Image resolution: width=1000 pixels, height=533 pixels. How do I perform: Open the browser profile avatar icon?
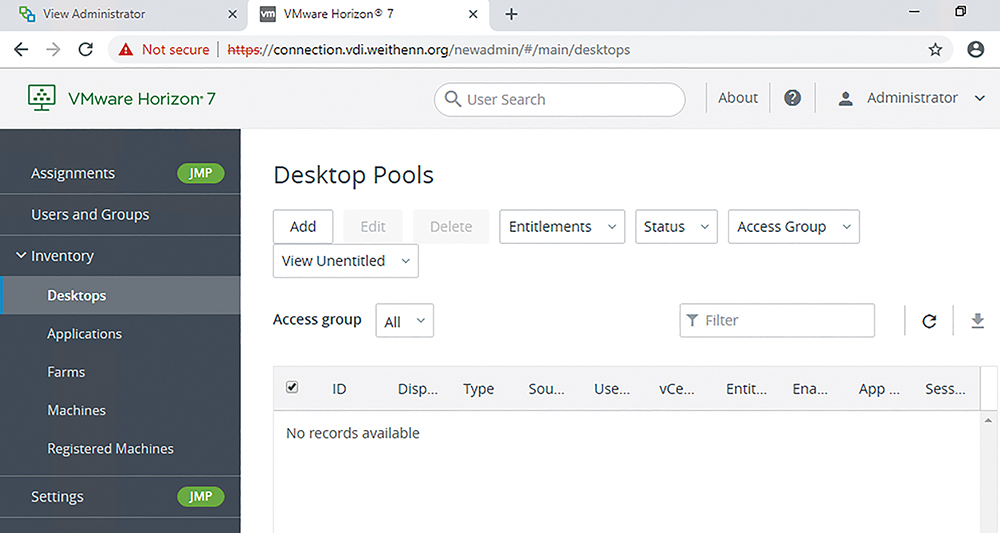[975, 49]
